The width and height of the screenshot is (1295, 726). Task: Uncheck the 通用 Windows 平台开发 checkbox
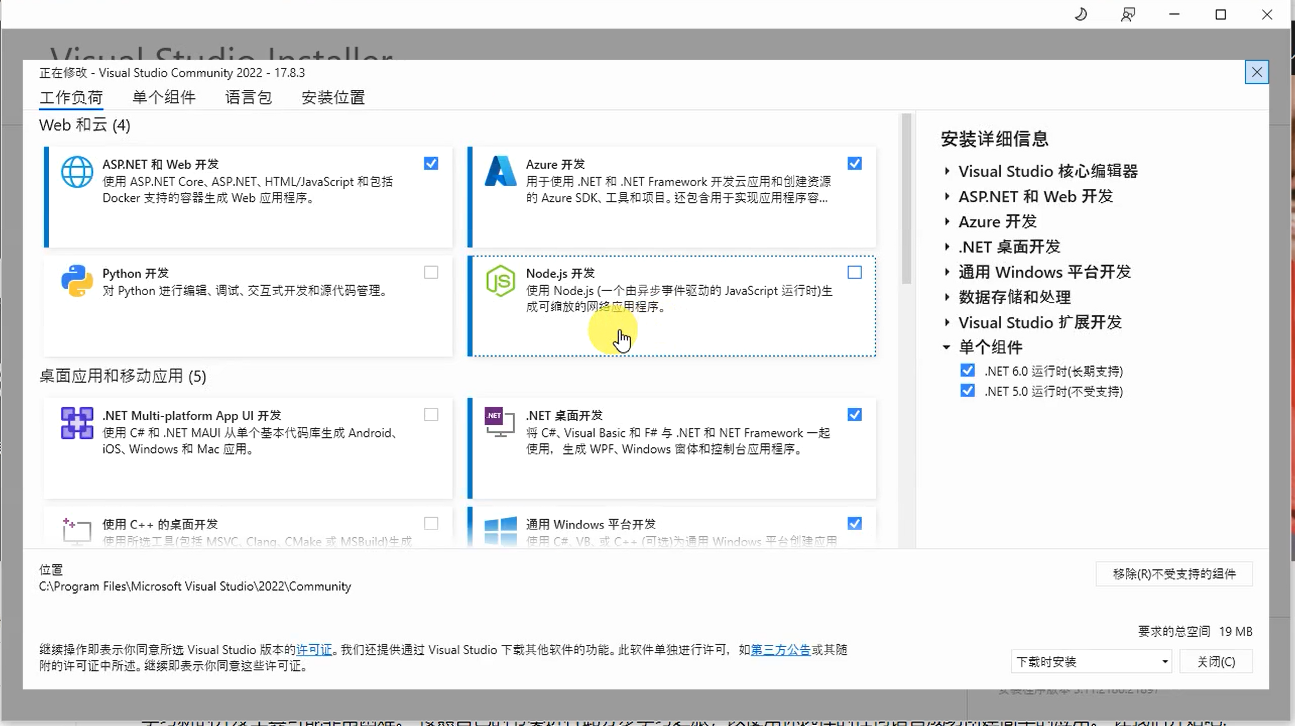855,523
